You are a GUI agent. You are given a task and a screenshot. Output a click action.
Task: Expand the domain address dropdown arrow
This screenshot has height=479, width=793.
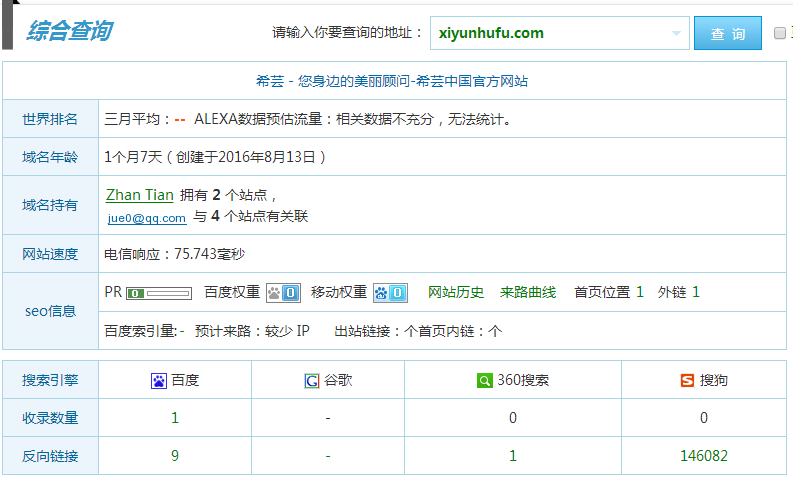[x=676, y=33]
